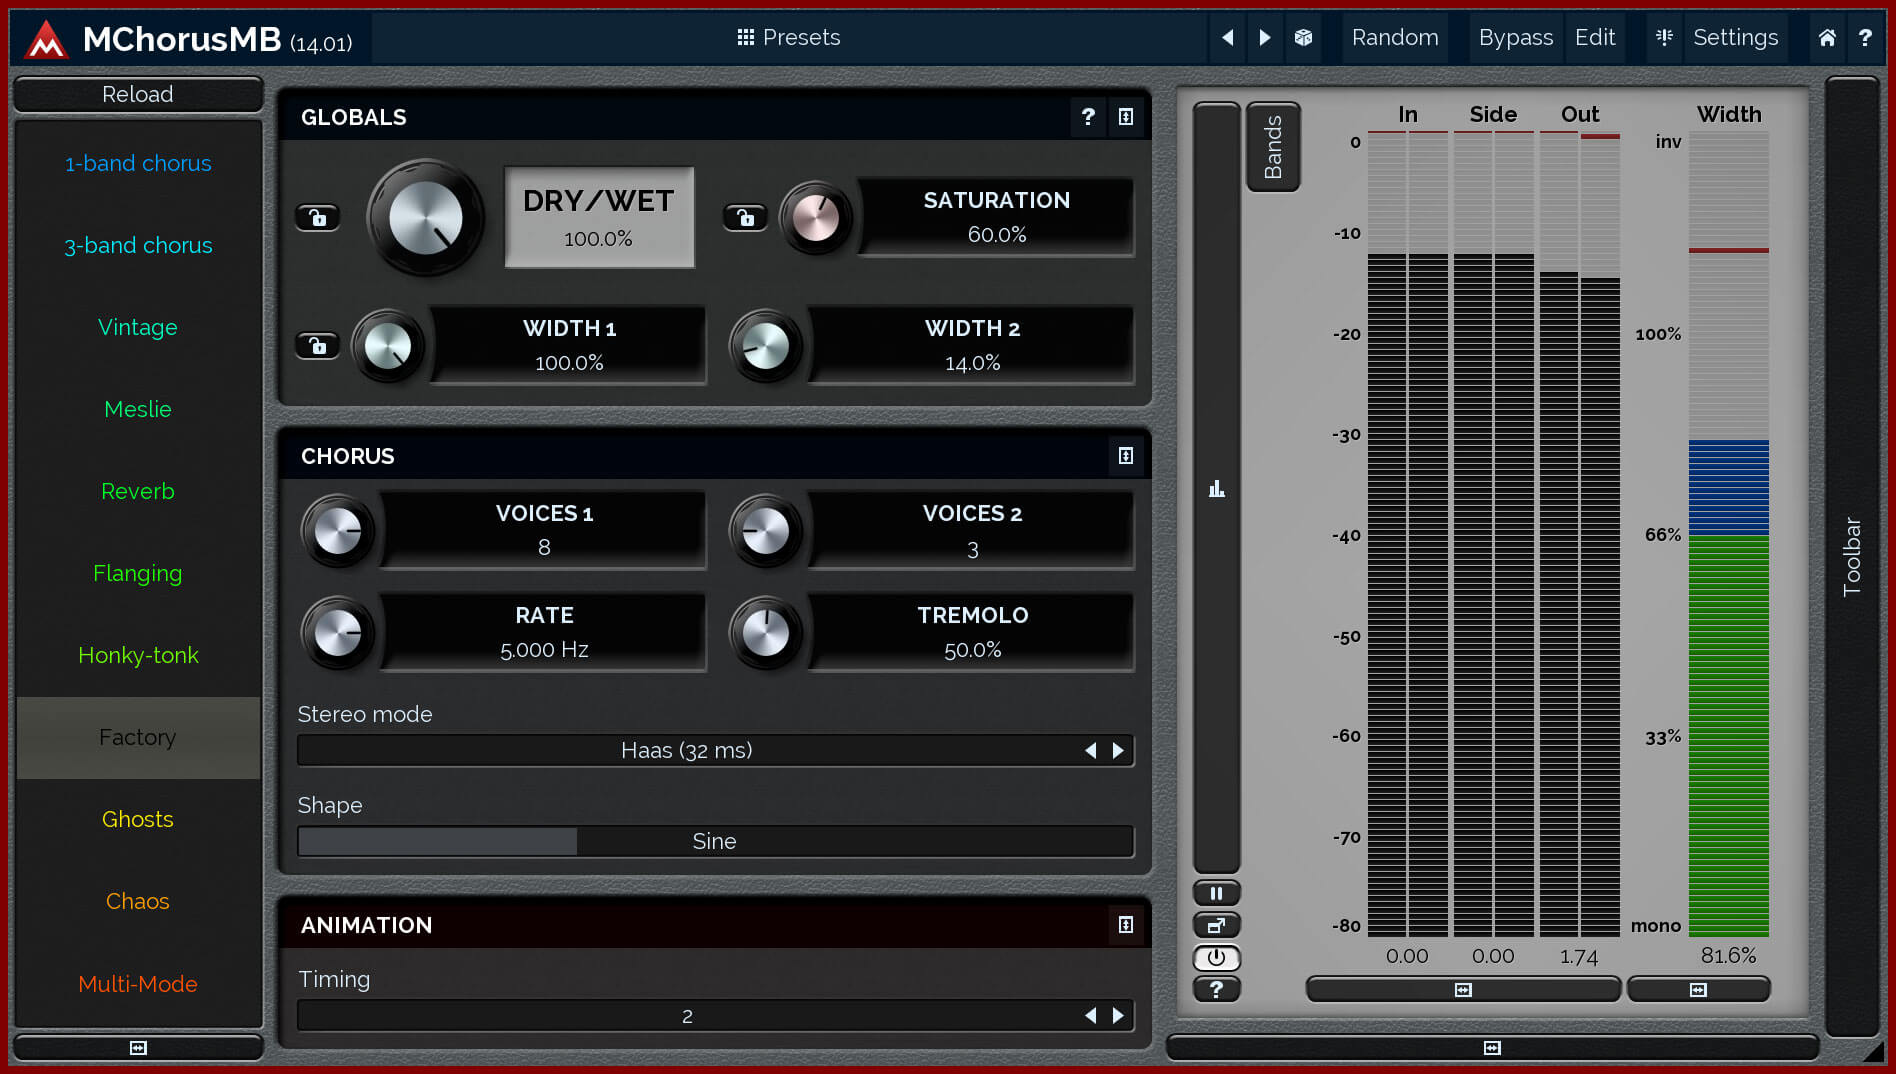This screenshot has width=1896, height=1074.
Task: Collapse the preset list sidebar
Action: click(138, 1047)
